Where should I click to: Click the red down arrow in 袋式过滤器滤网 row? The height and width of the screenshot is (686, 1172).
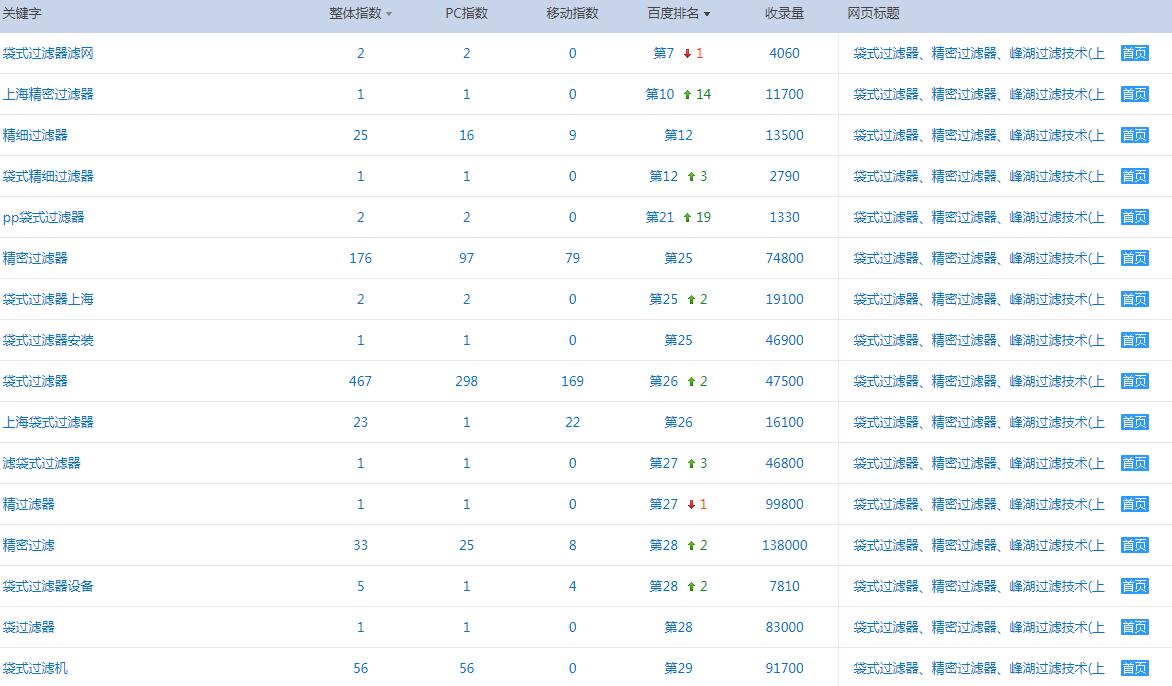click(688, 54)
